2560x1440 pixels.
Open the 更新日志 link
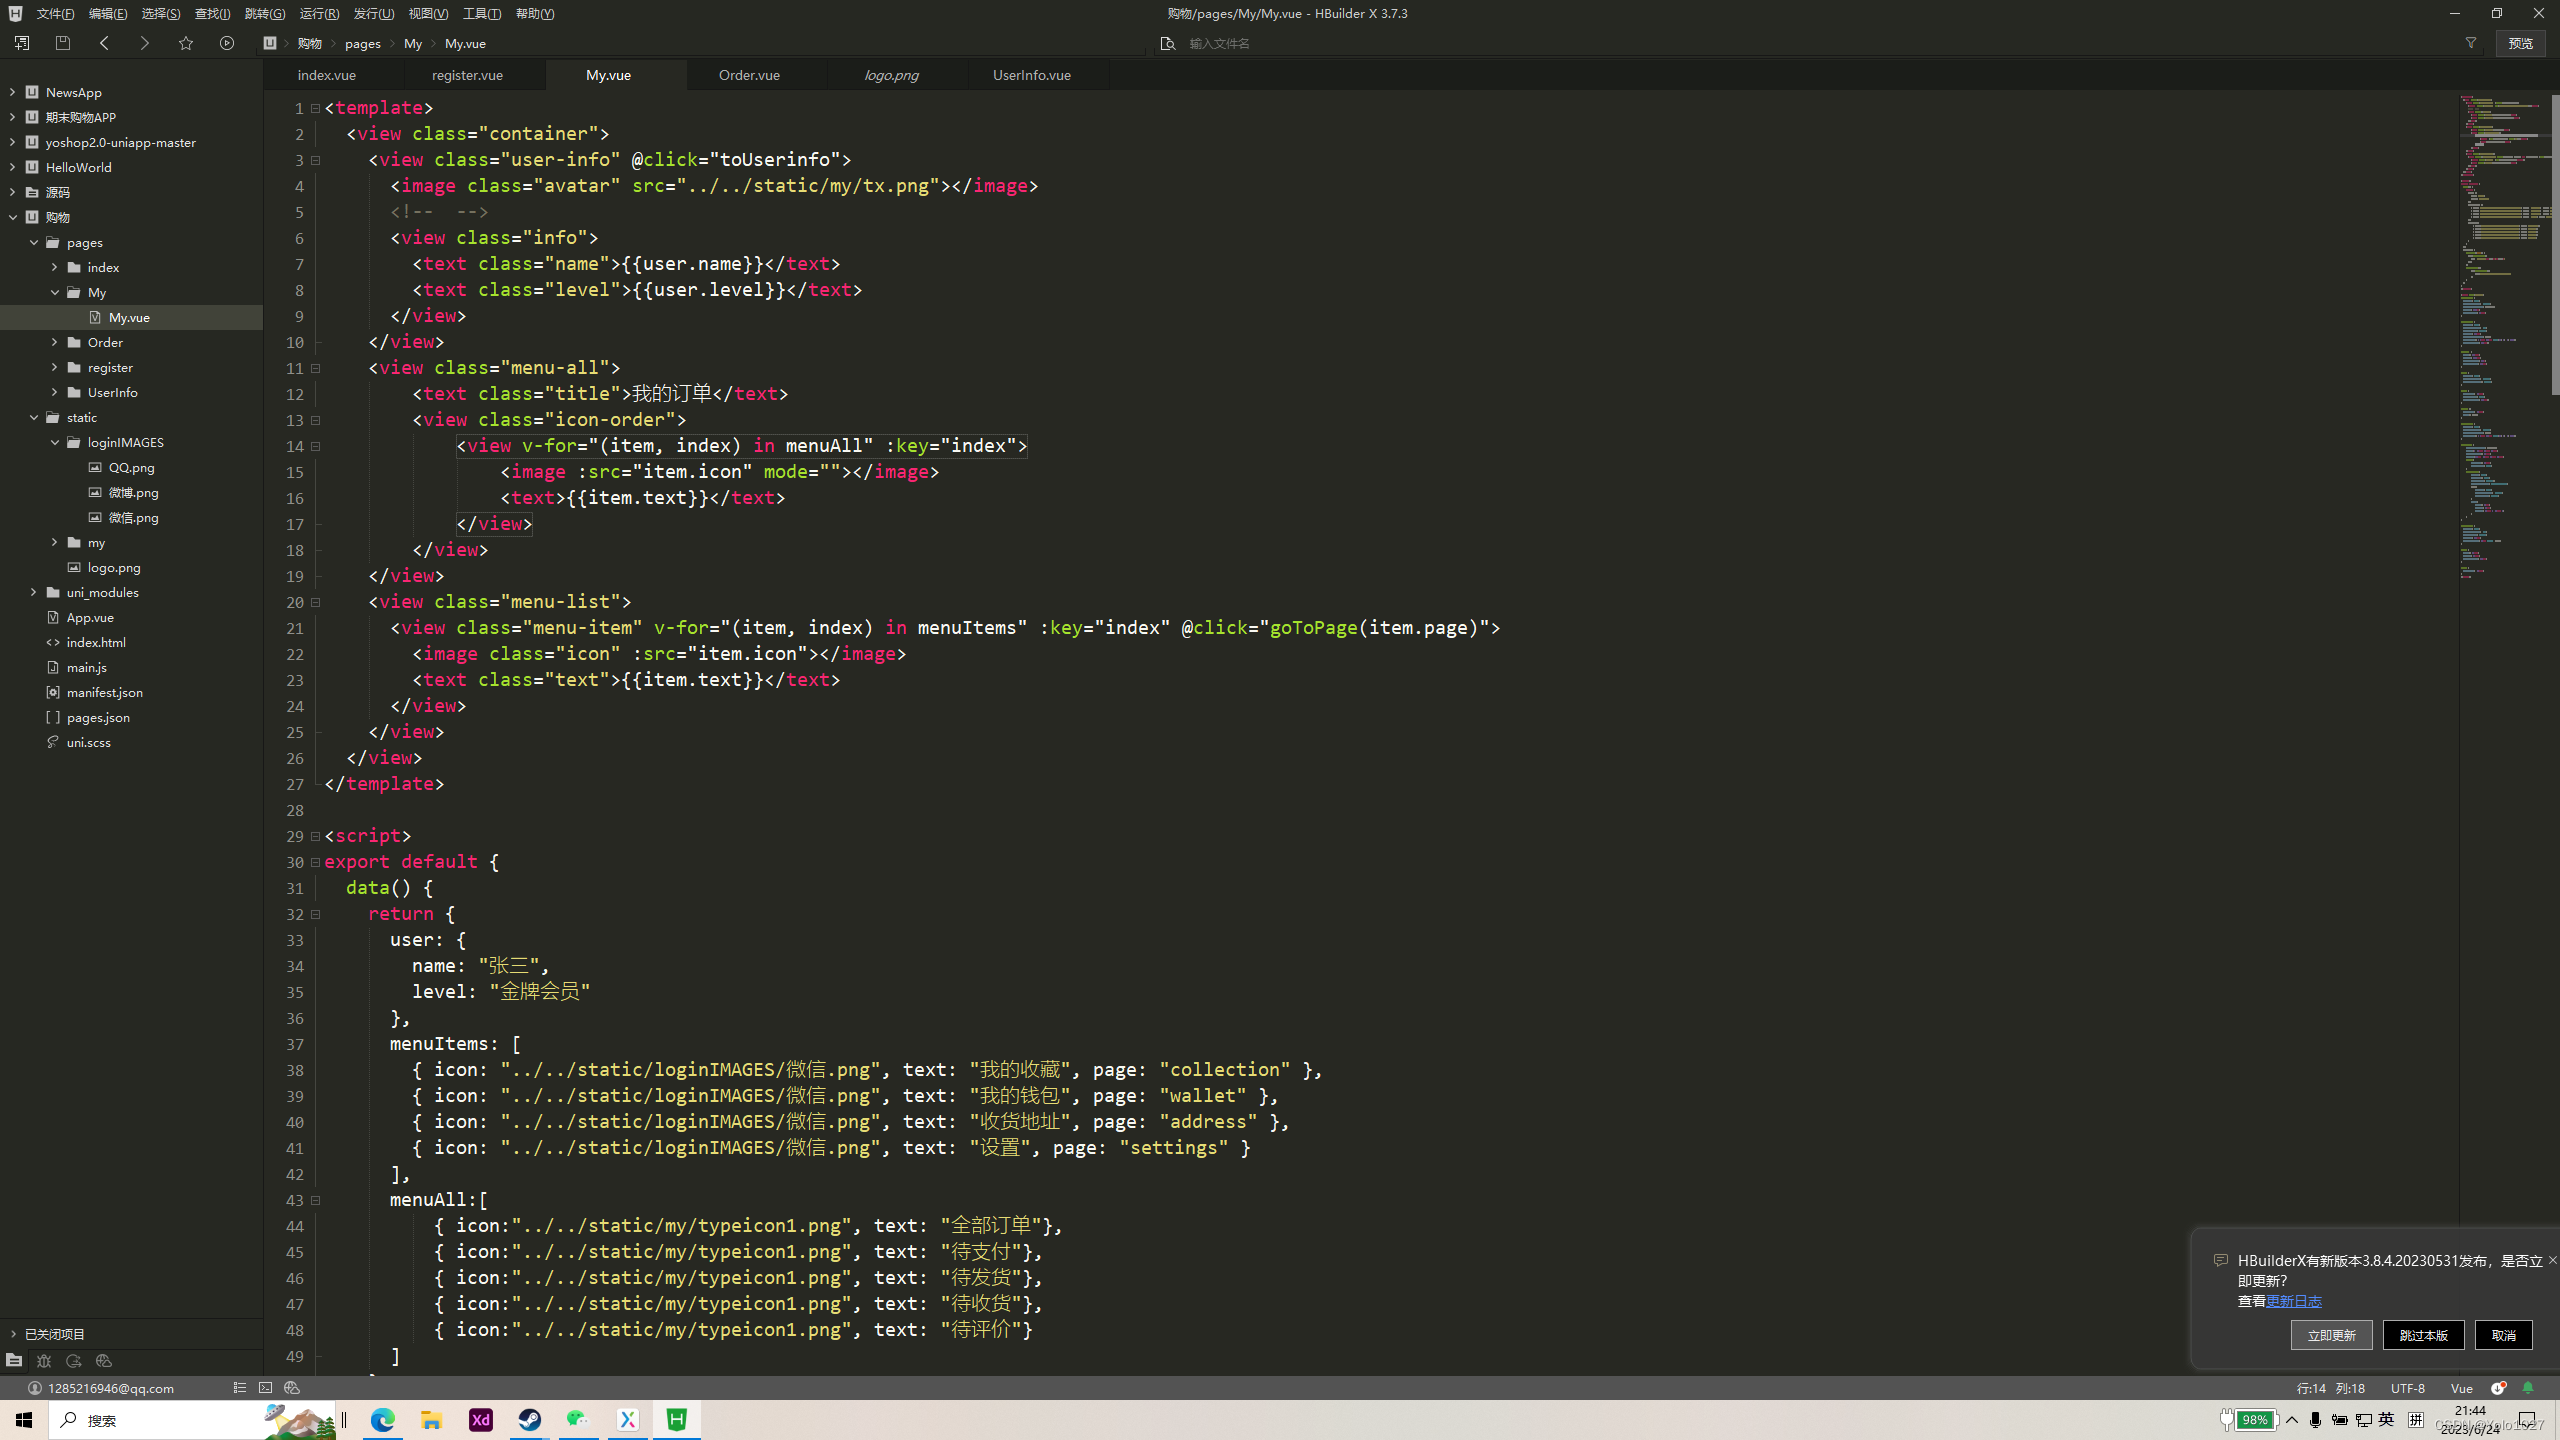(2294, 1301)
